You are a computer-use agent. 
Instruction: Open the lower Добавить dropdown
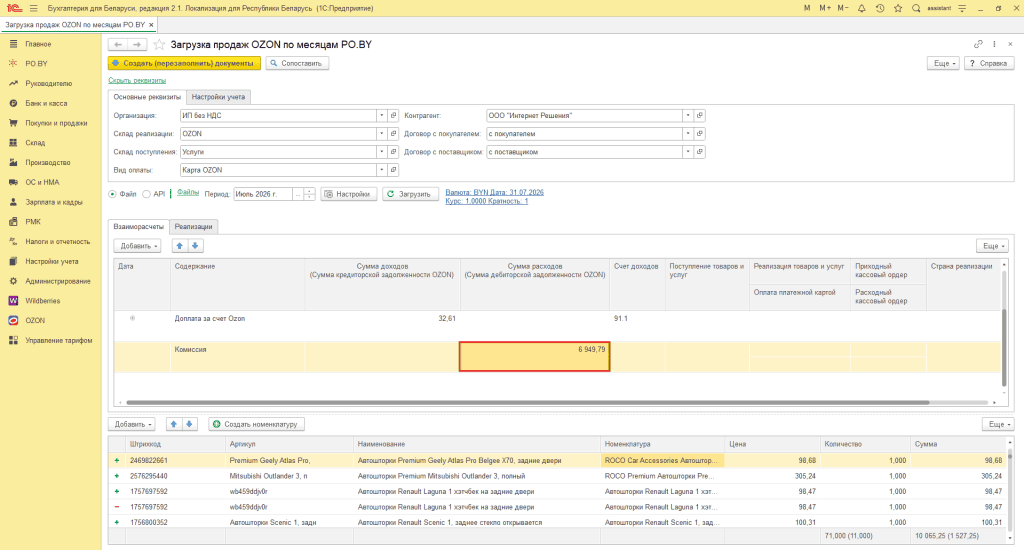(132, 424)
